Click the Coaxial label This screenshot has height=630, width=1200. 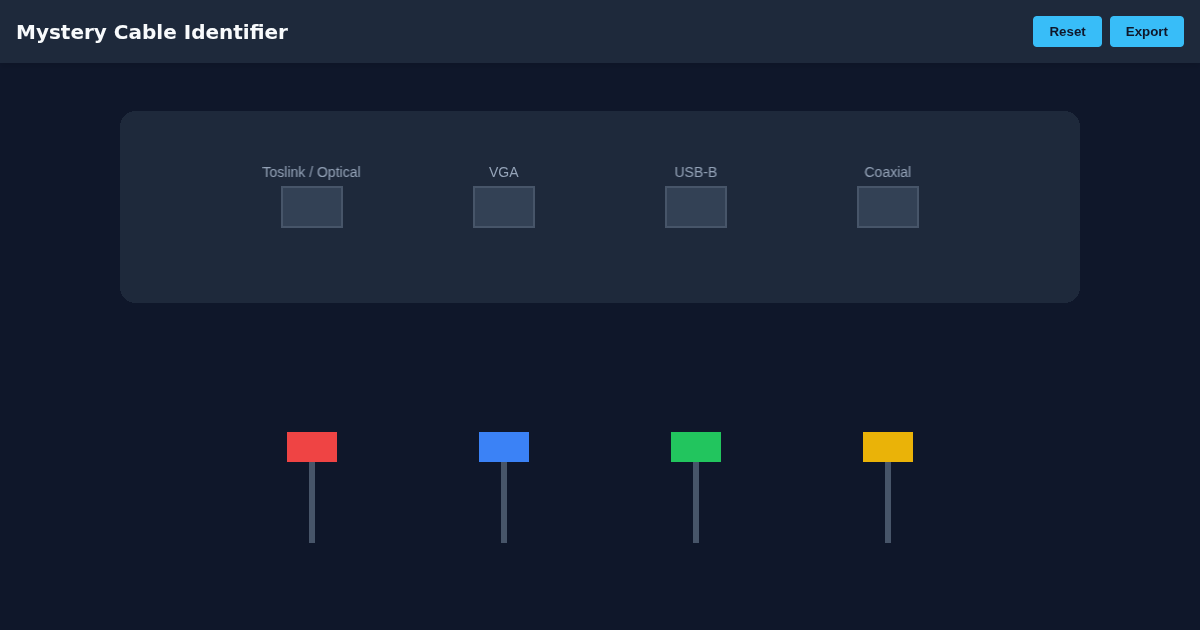[888, 172]
